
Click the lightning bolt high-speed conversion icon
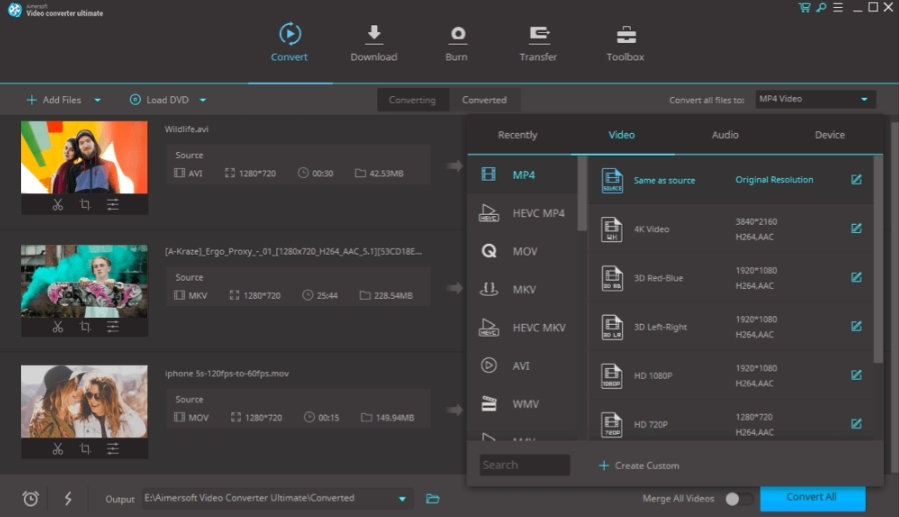tap(68, 498)
